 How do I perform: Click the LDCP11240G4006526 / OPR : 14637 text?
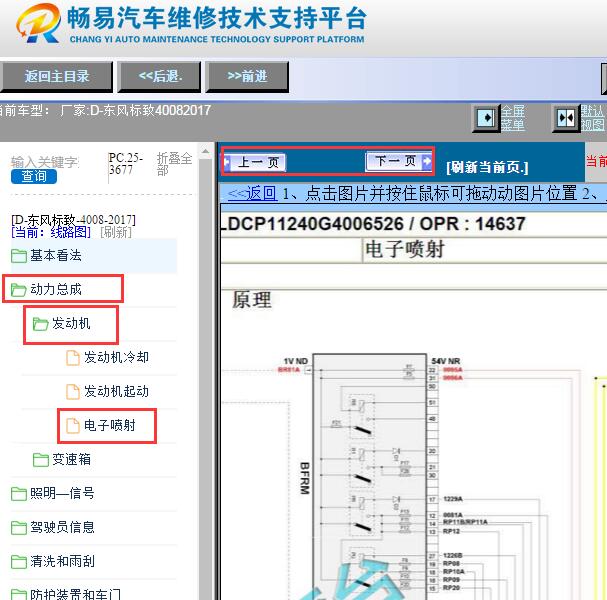point(374,224)
